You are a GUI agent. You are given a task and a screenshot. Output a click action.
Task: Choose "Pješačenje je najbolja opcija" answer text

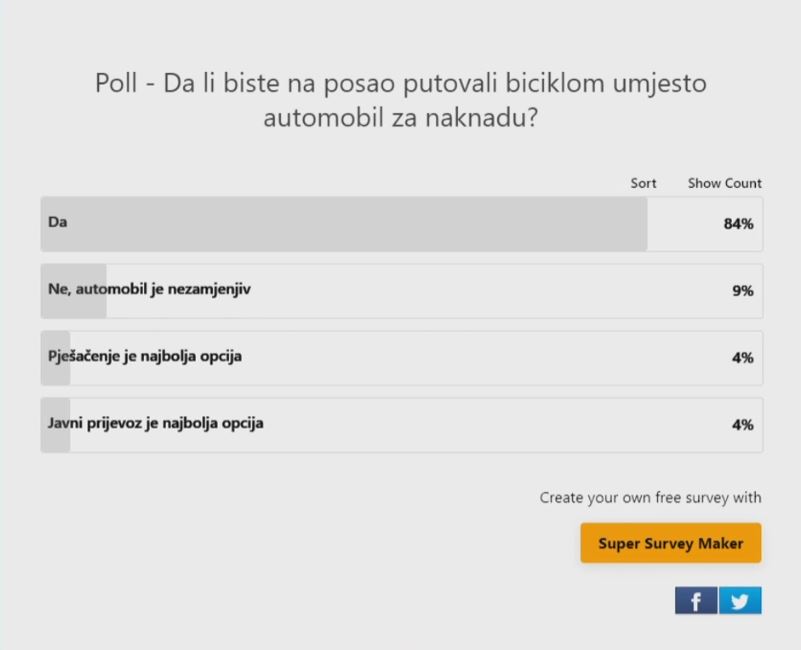click(x=145, y=356)
